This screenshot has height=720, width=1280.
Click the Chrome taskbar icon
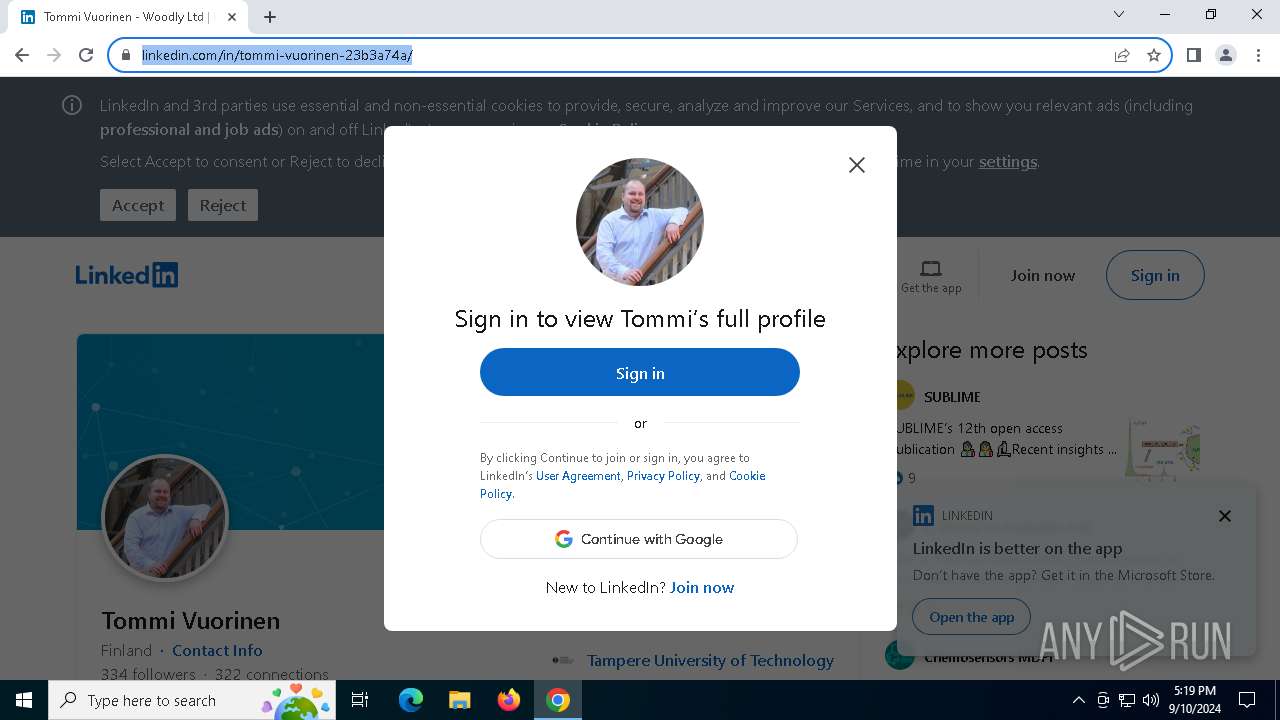point(558,700)
